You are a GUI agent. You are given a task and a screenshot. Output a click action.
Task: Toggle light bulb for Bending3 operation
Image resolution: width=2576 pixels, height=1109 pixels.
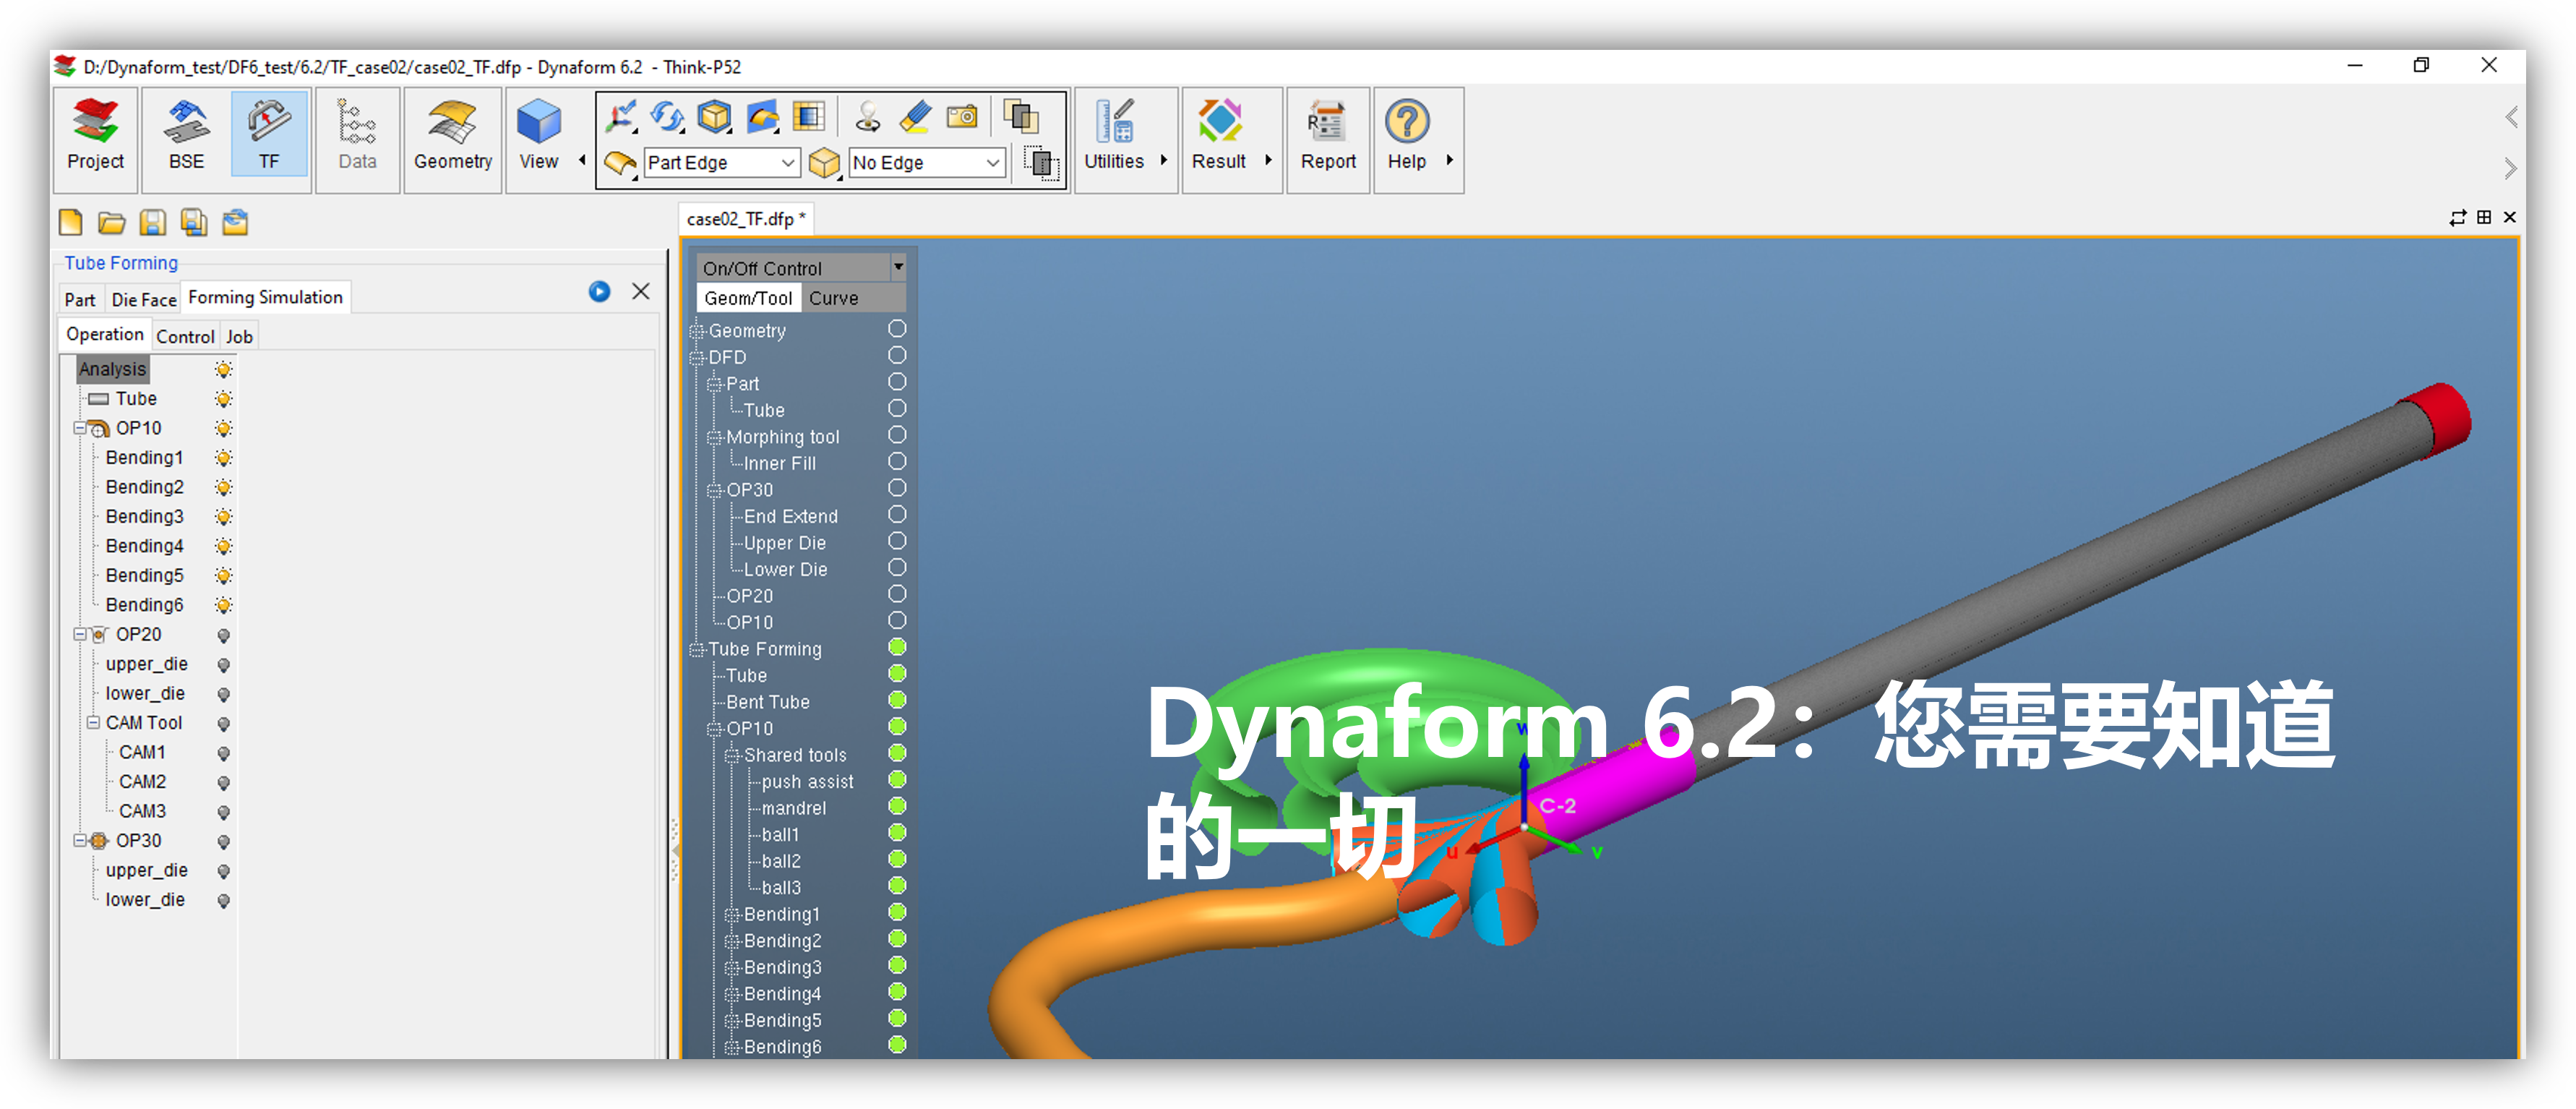tap(223, 517)
